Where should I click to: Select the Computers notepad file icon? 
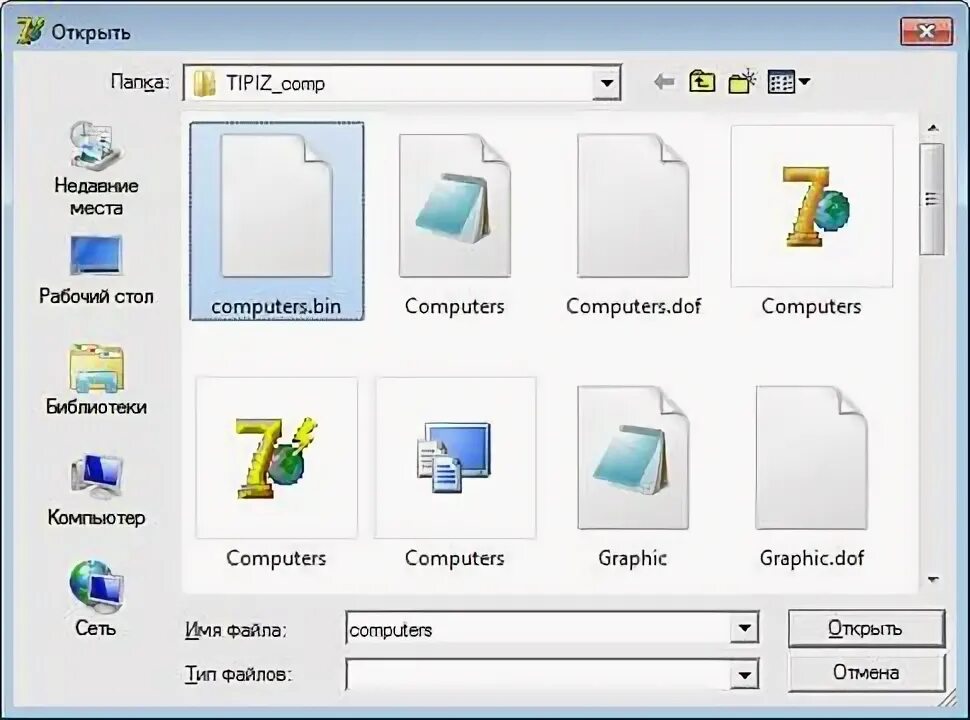[x=455, y=205]
